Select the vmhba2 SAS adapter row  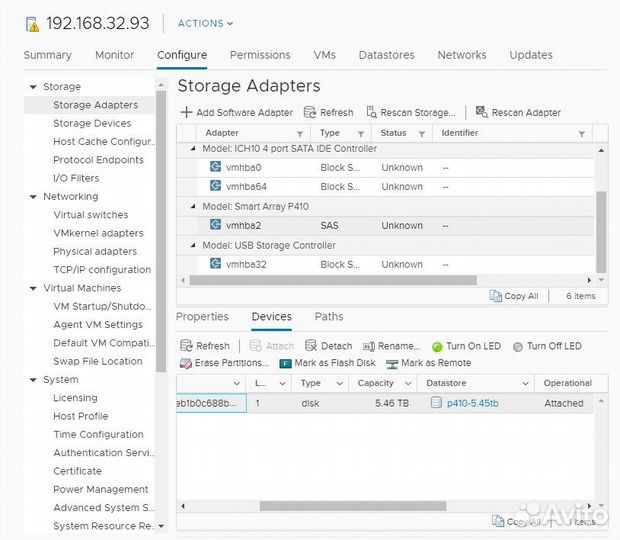point(385,225)
